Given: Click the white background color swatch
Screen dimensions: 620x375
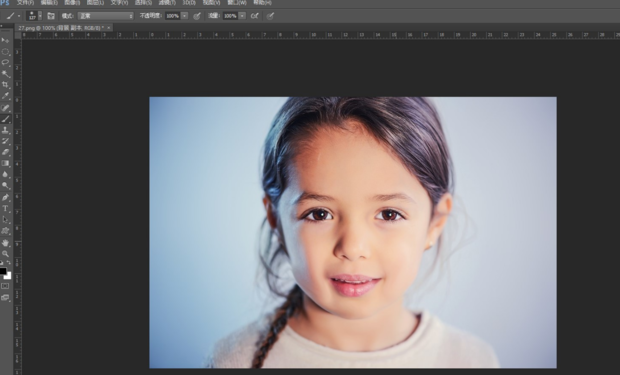Looking at the screenshot, I should pos(8,276).
